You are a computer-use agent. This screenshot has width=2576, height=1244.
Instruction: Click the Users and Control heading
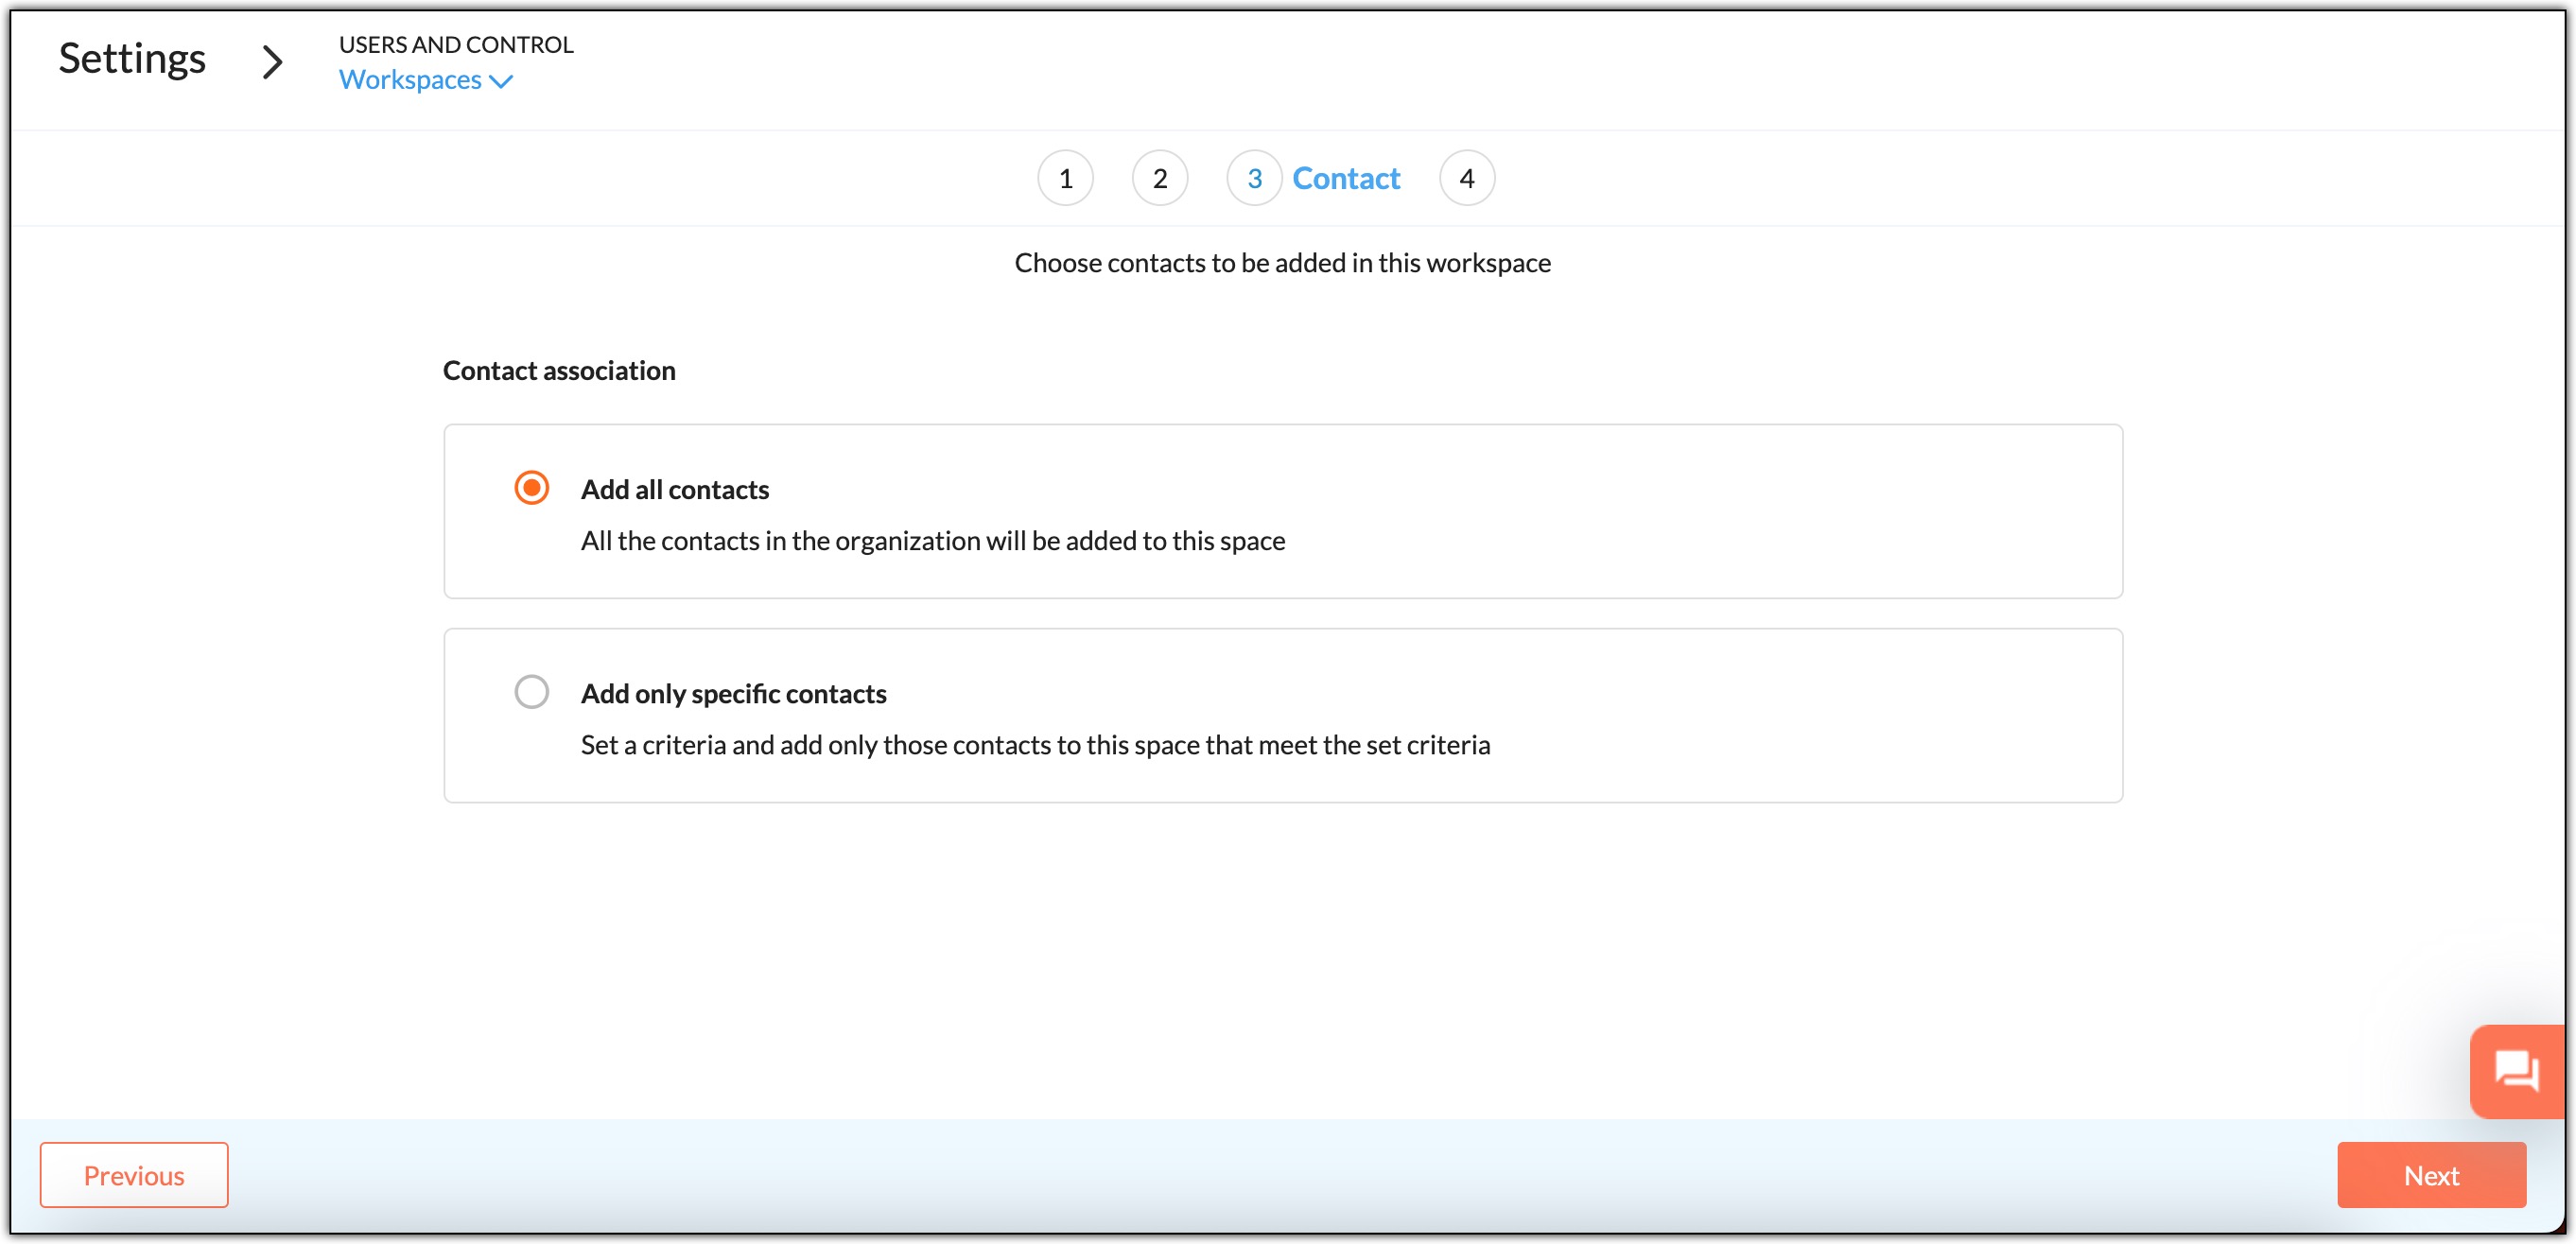456,44
